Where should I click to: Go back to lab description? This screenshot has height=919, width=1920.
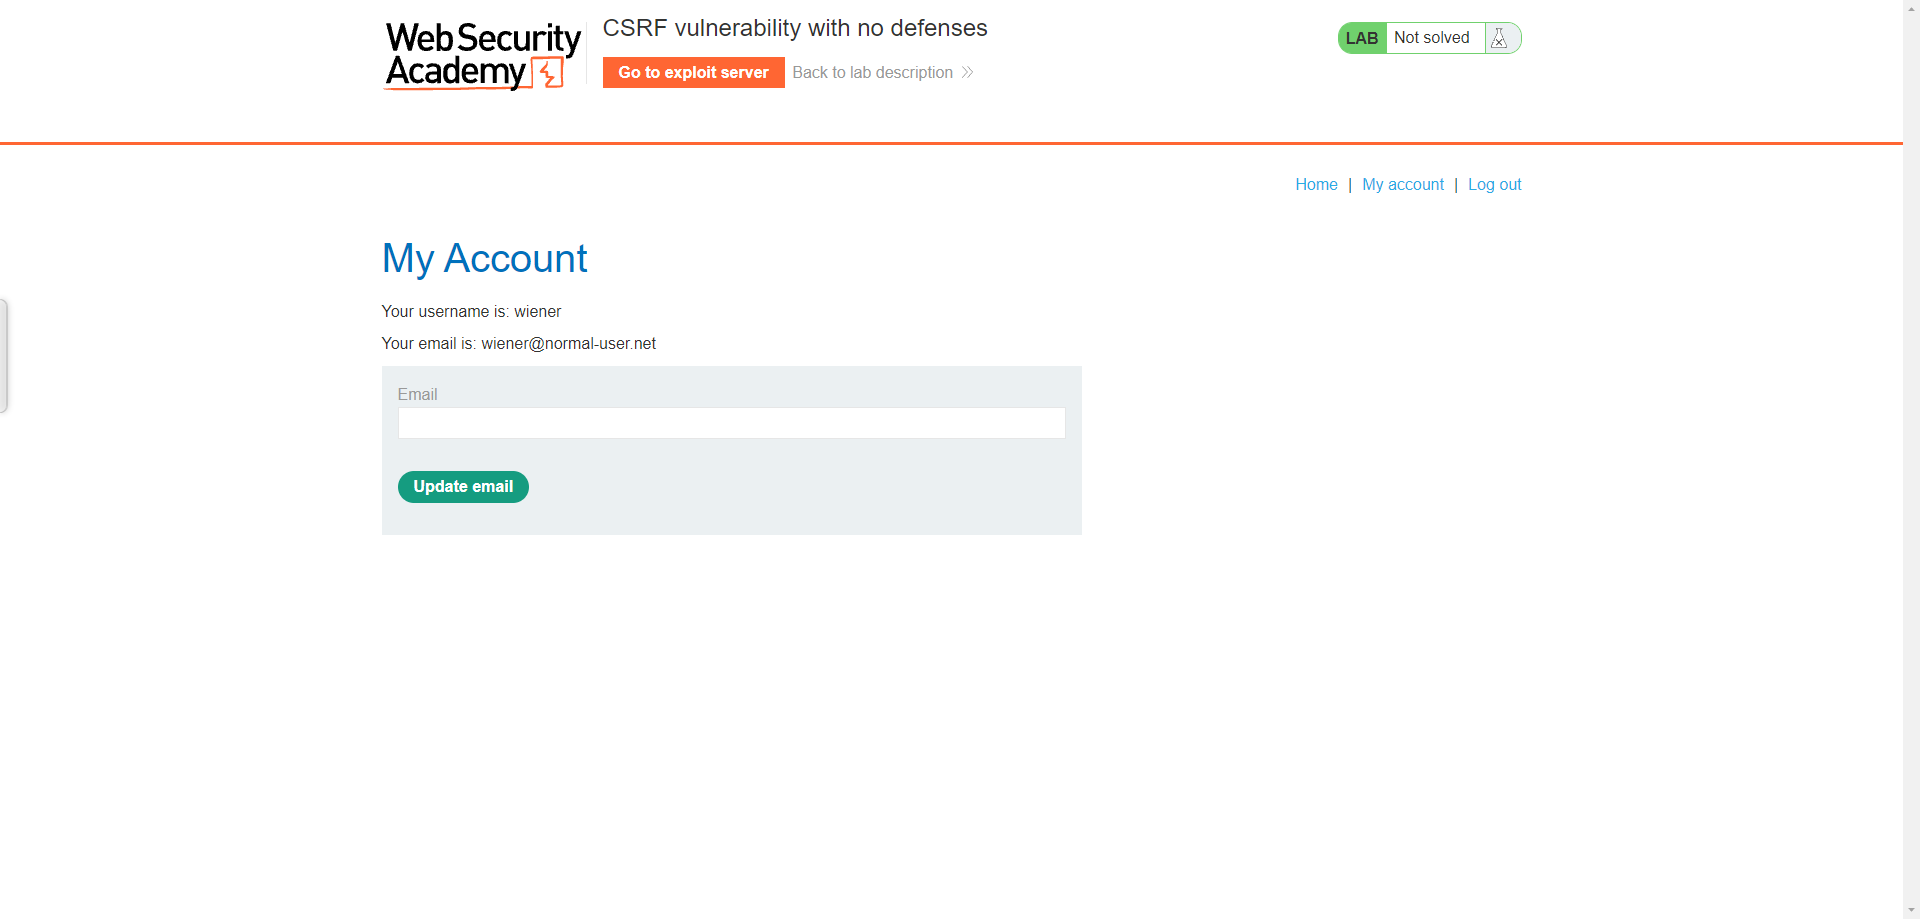point(872,72)
